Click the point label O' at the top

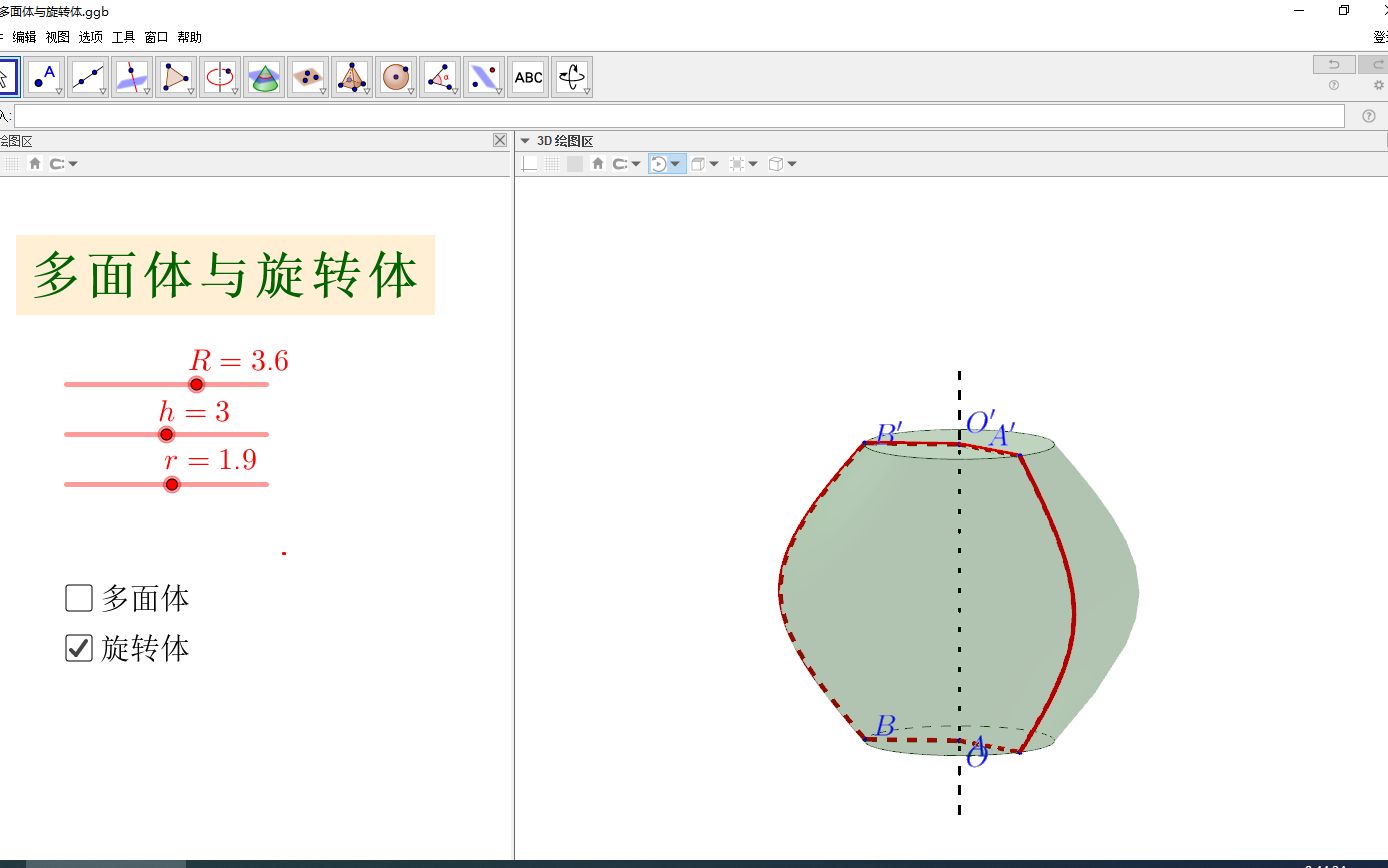click(x=980, y=421)
